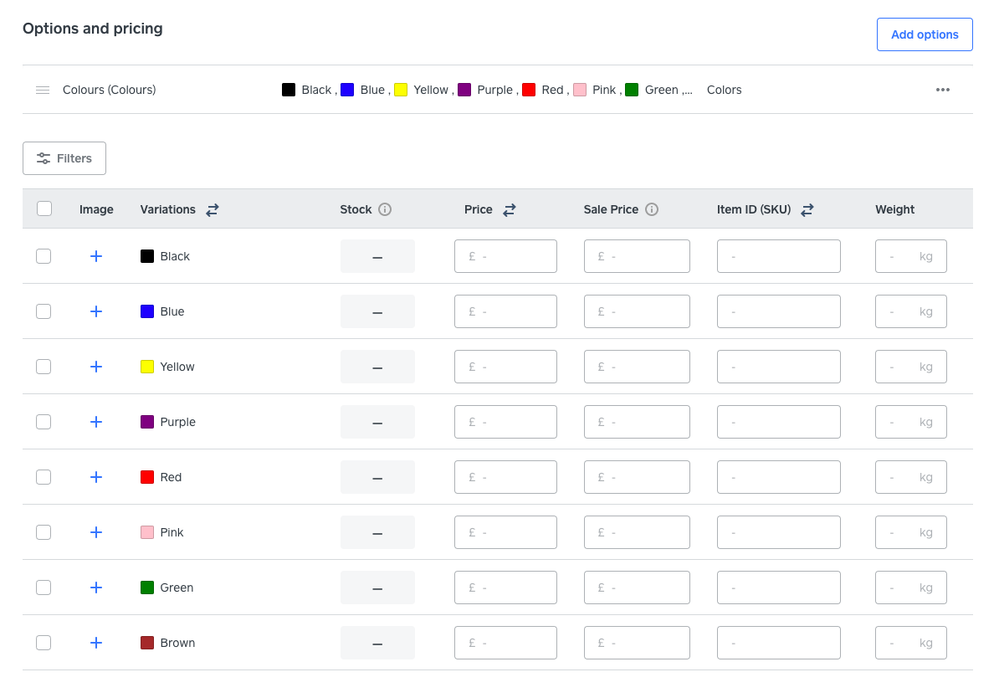Grab the drag handle beside Colours option
The image size is (999, 673).
coord(43,90)
